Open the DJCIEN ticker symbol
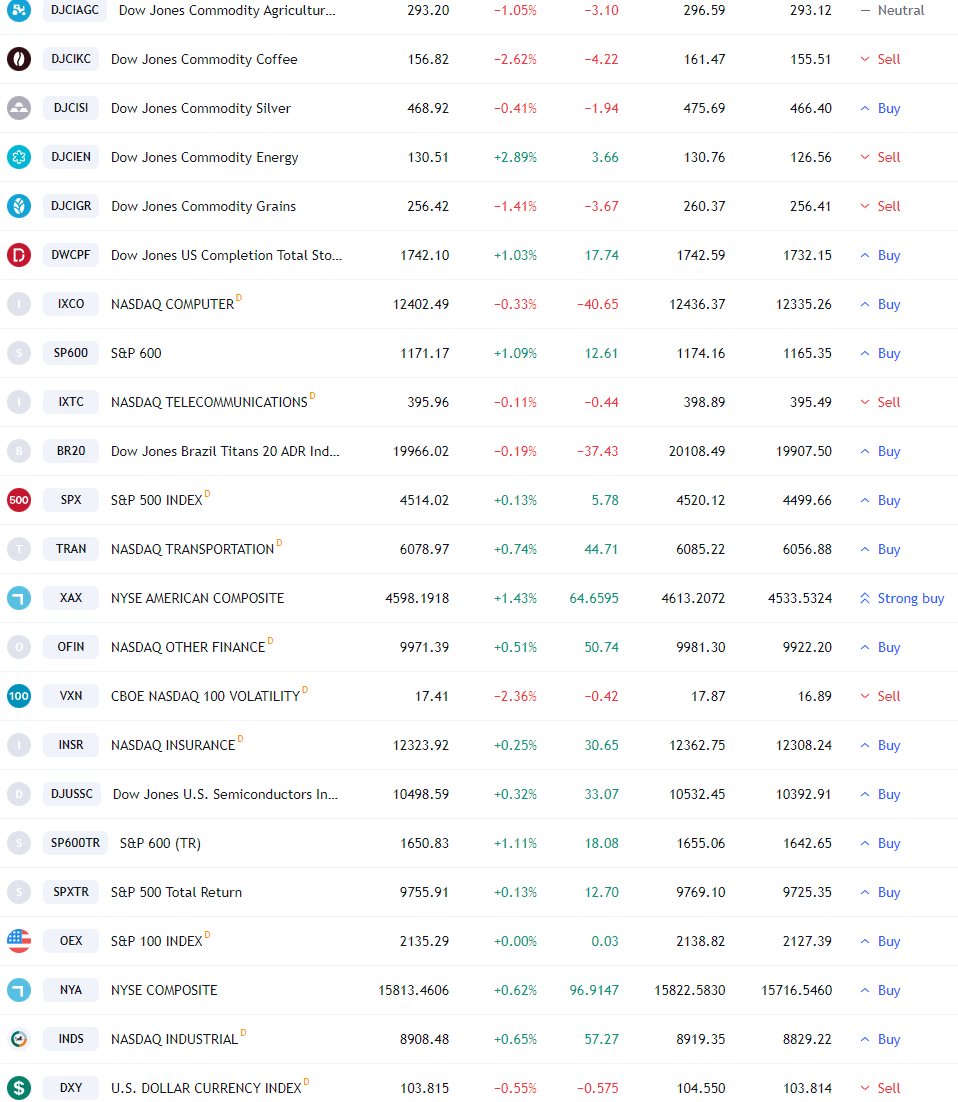Image resolution: width=958 pixels, height=1102 pixels. [71, 157]
